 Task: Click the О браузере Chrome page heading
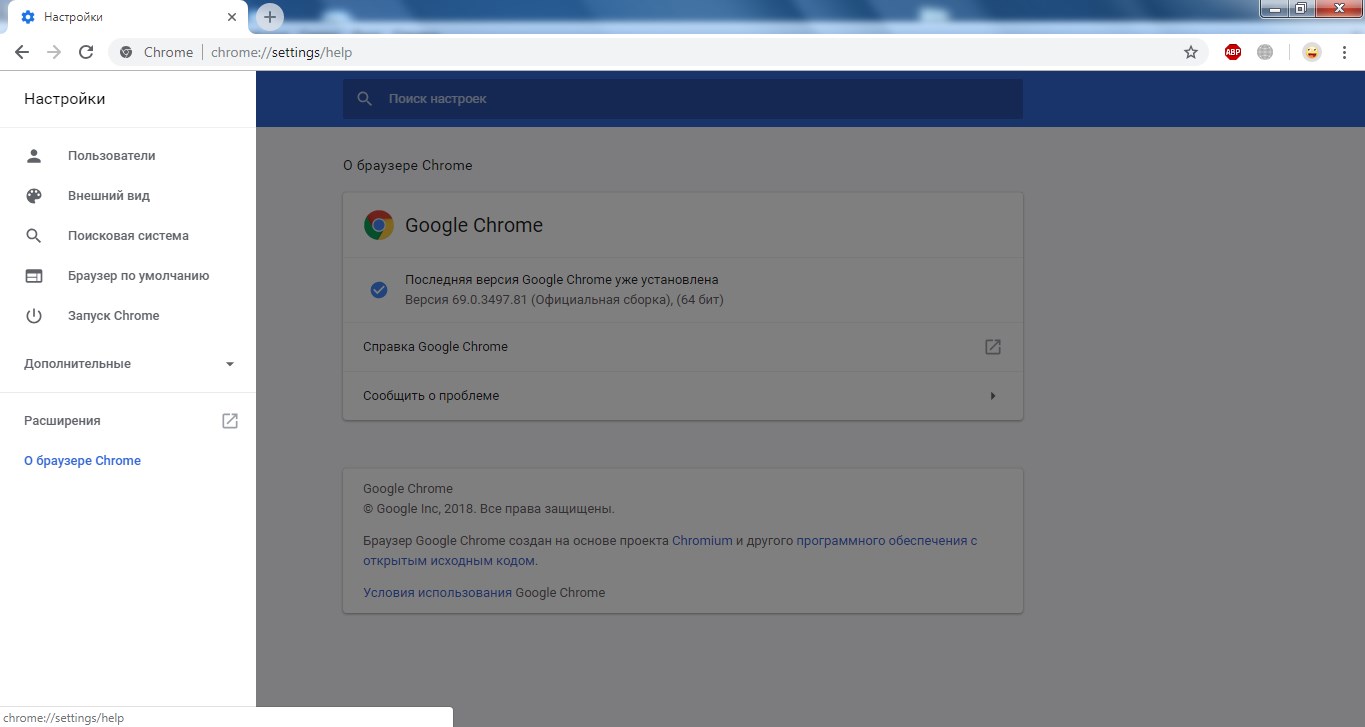click(x=407, y=166)
